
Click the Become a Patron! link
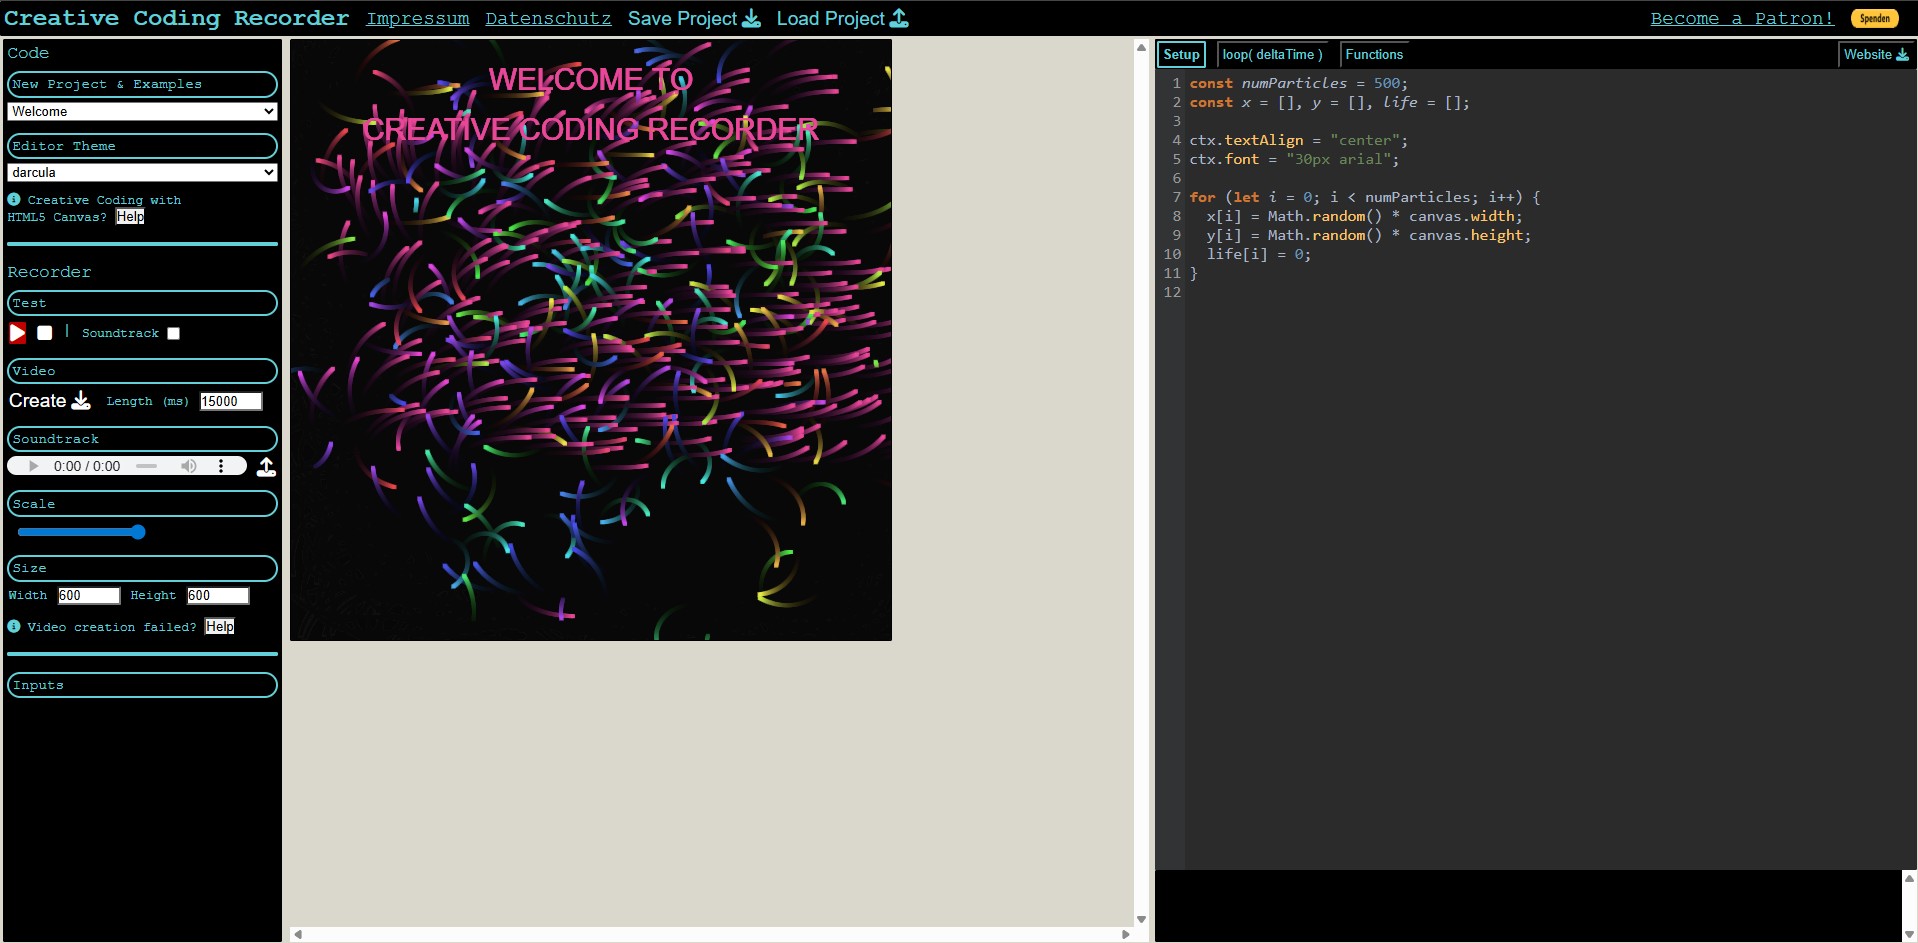tap(1741, 18)
